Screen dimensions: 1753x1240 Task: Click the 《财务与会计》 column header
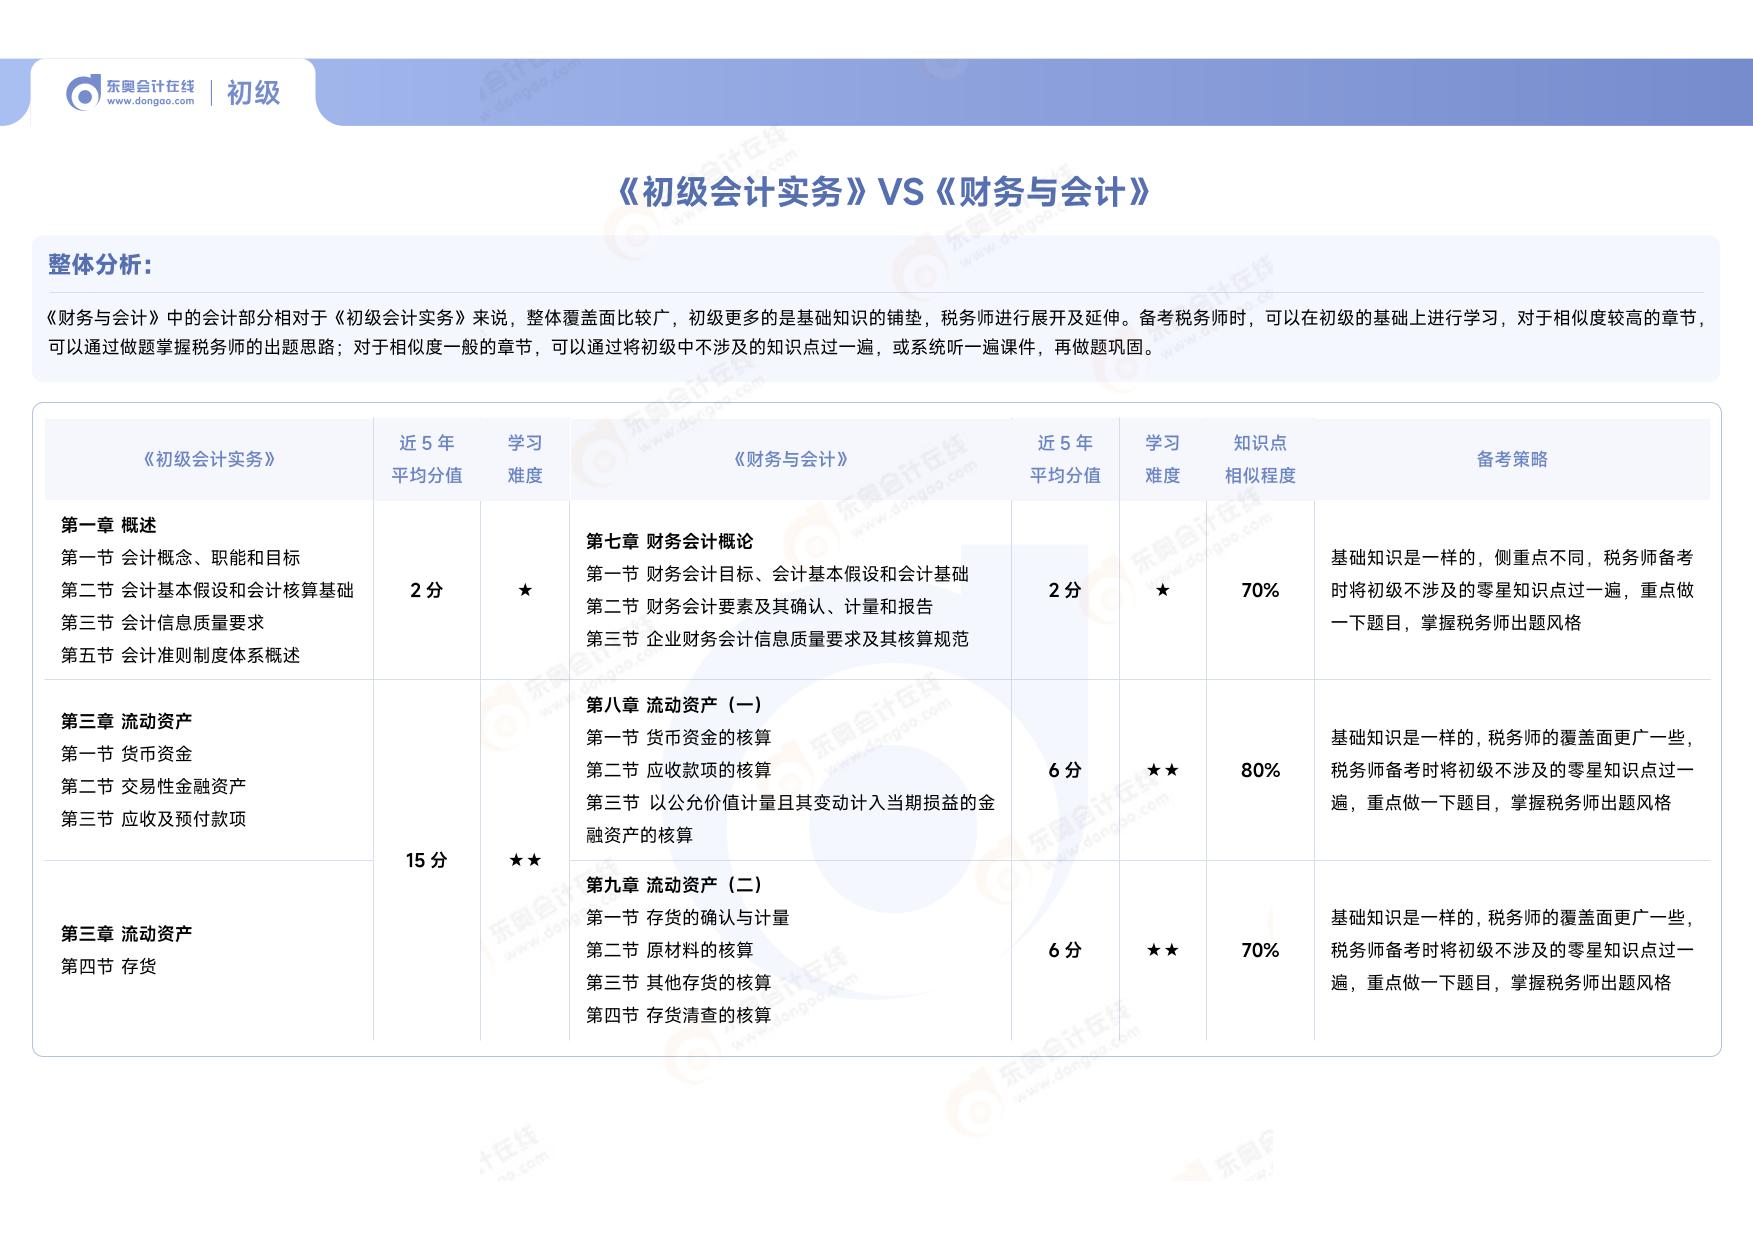tap(790, 459)
